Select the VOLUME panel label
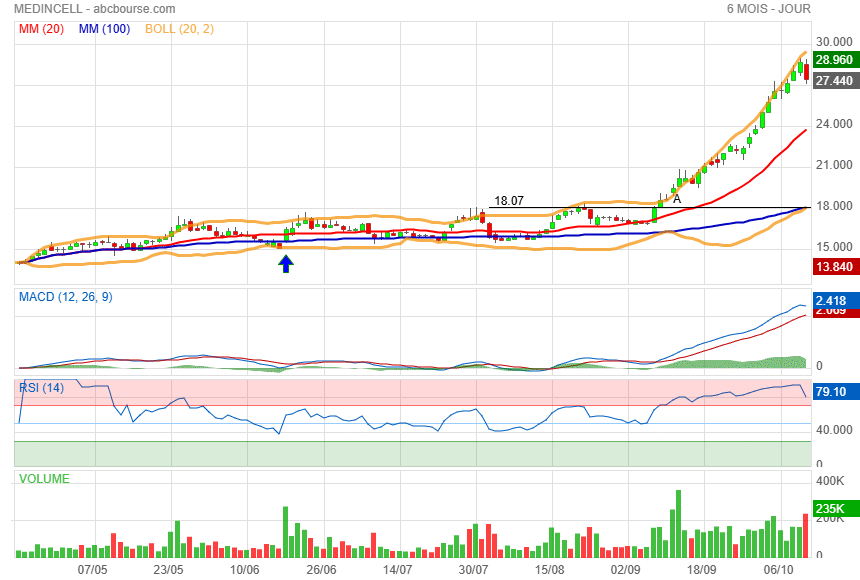 [45, 480]
